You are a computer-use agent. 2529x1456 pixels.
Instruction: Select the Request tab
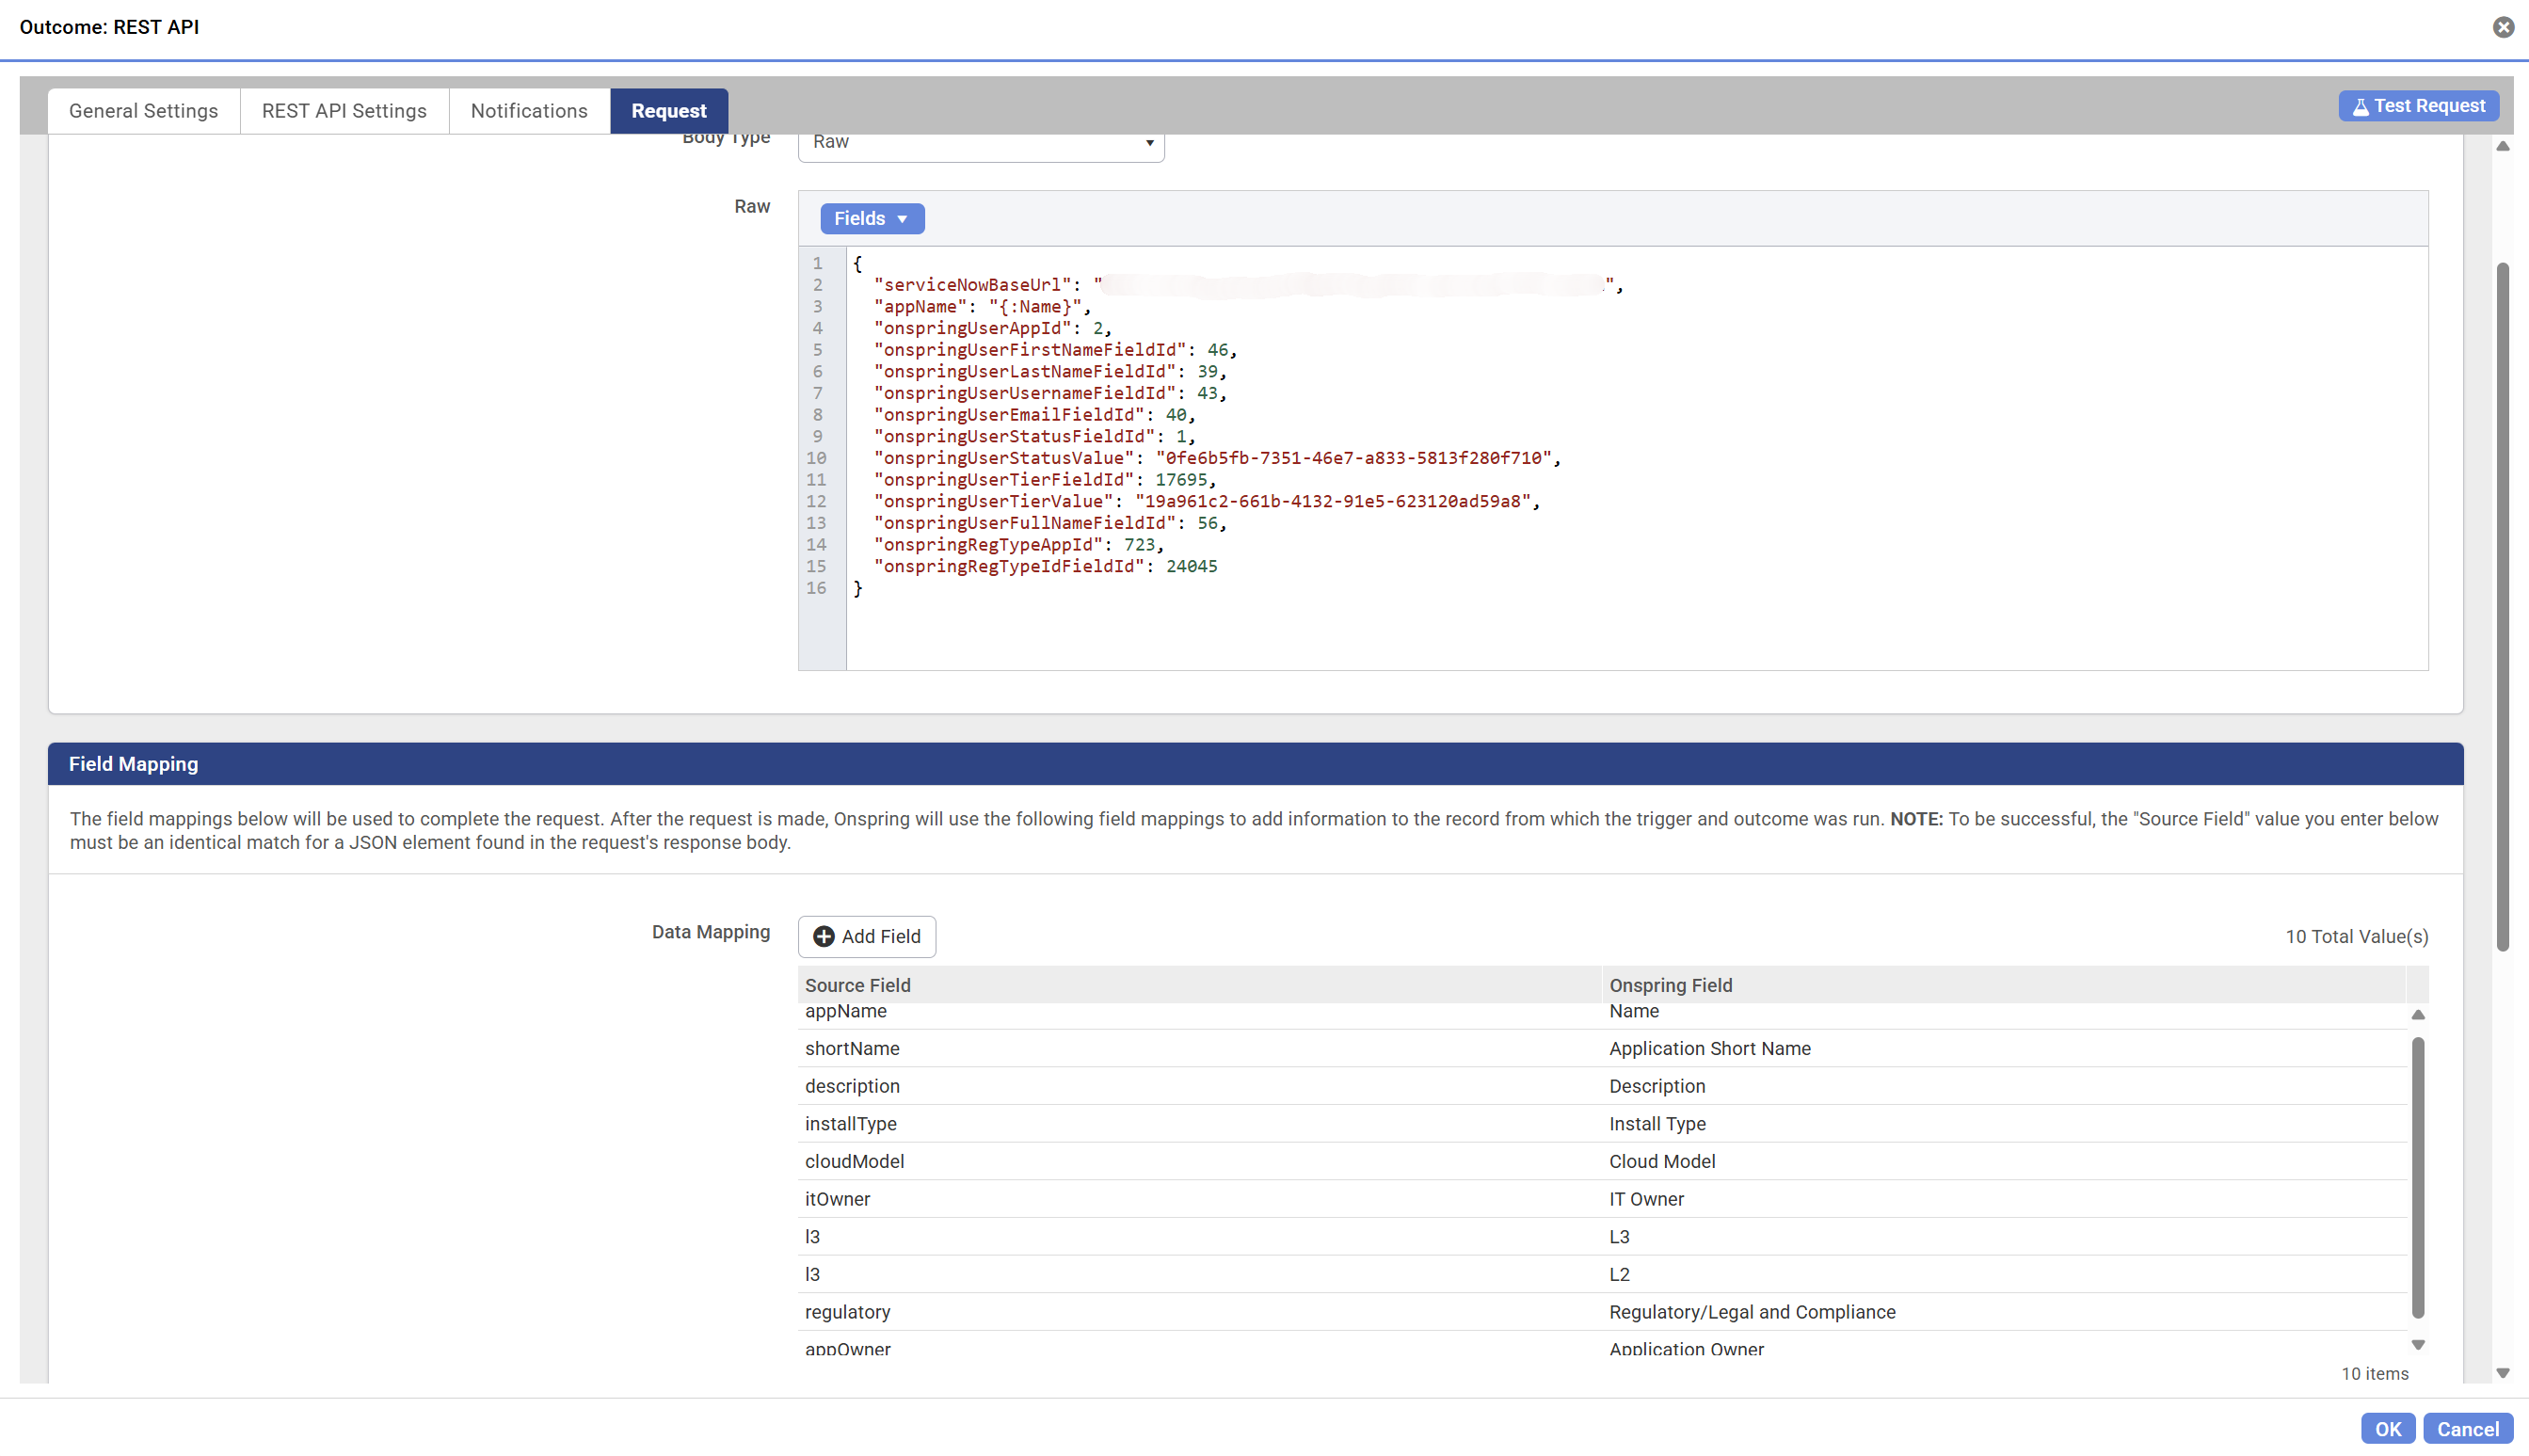tap(669, 111)
